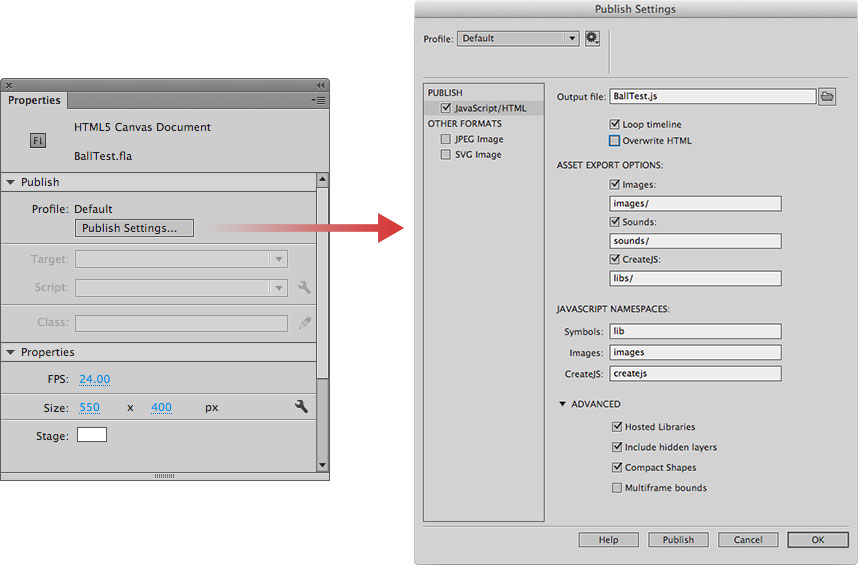Click the FPS value 24.00
The width and height of the screenshot is (858, 565).
pyautogui.click(x=95, y=379)
